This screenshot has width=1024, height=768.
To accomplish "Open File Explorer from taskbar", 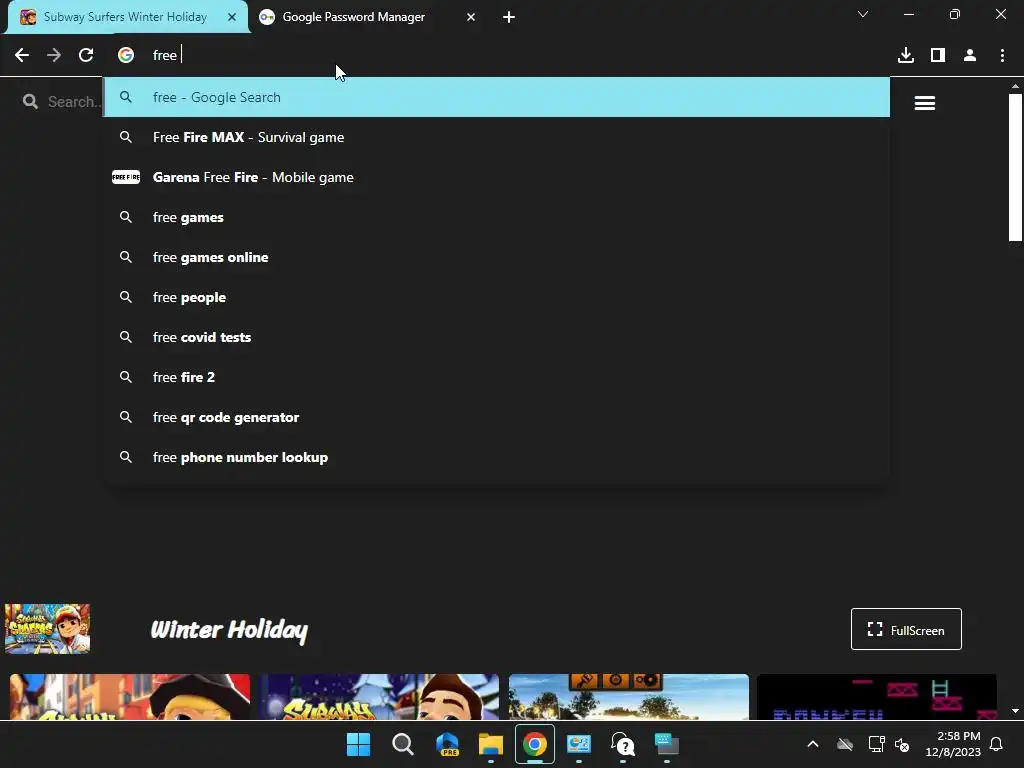I will coord(490,744).
